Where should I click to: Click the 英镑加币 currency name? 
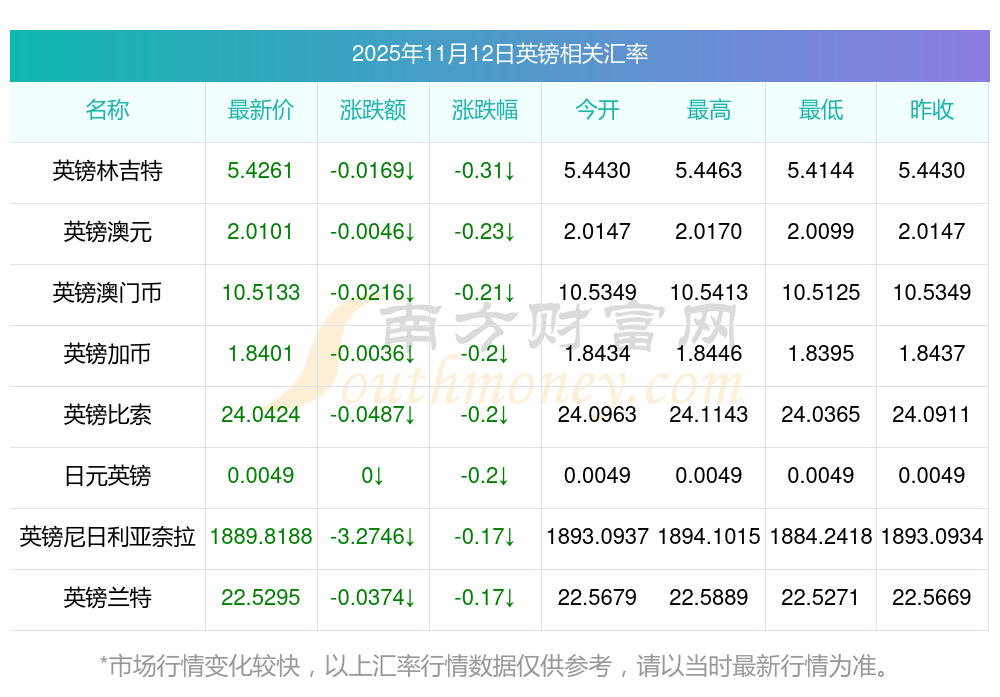click(107, 353)
